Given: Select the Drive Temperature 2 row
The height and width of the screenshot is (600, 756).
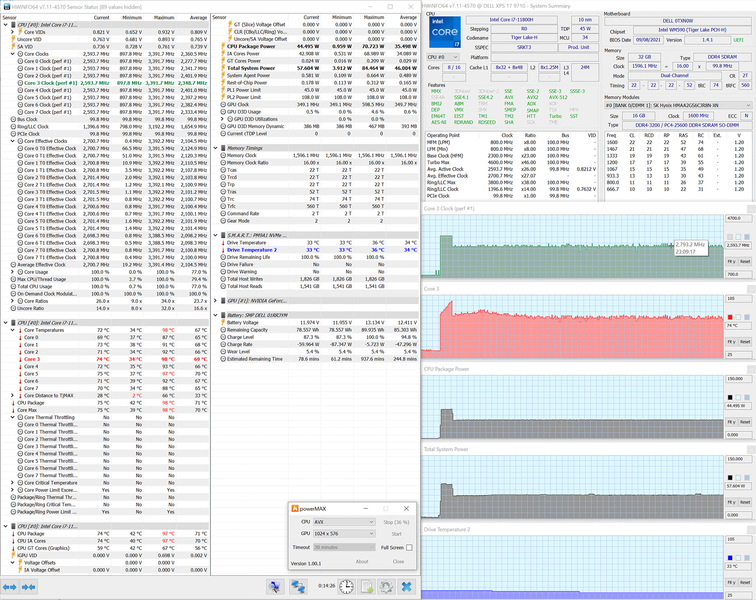Looking at the screenshot, I should (x=315, y=250).
